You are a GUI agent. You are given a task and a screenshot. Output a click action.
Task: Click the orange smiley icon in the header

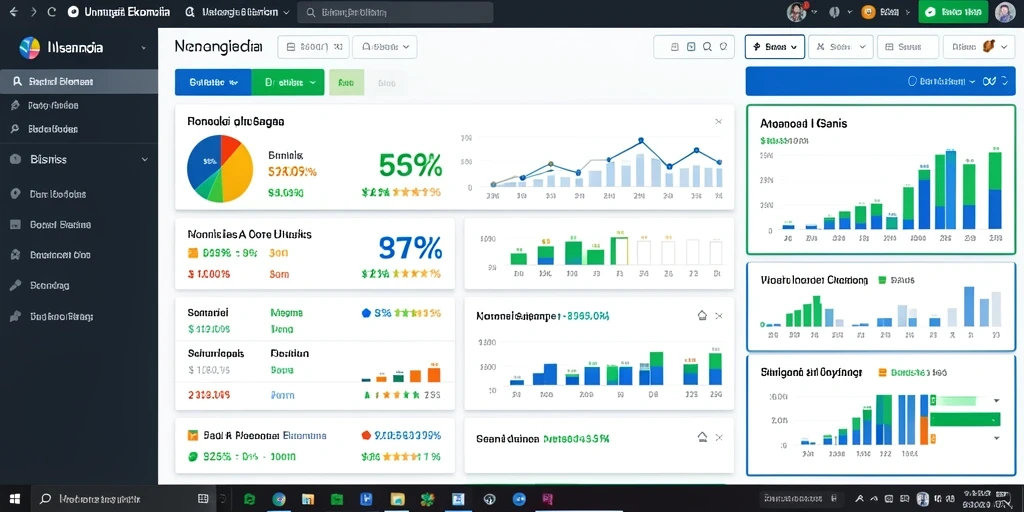click(x=868, y=12)
